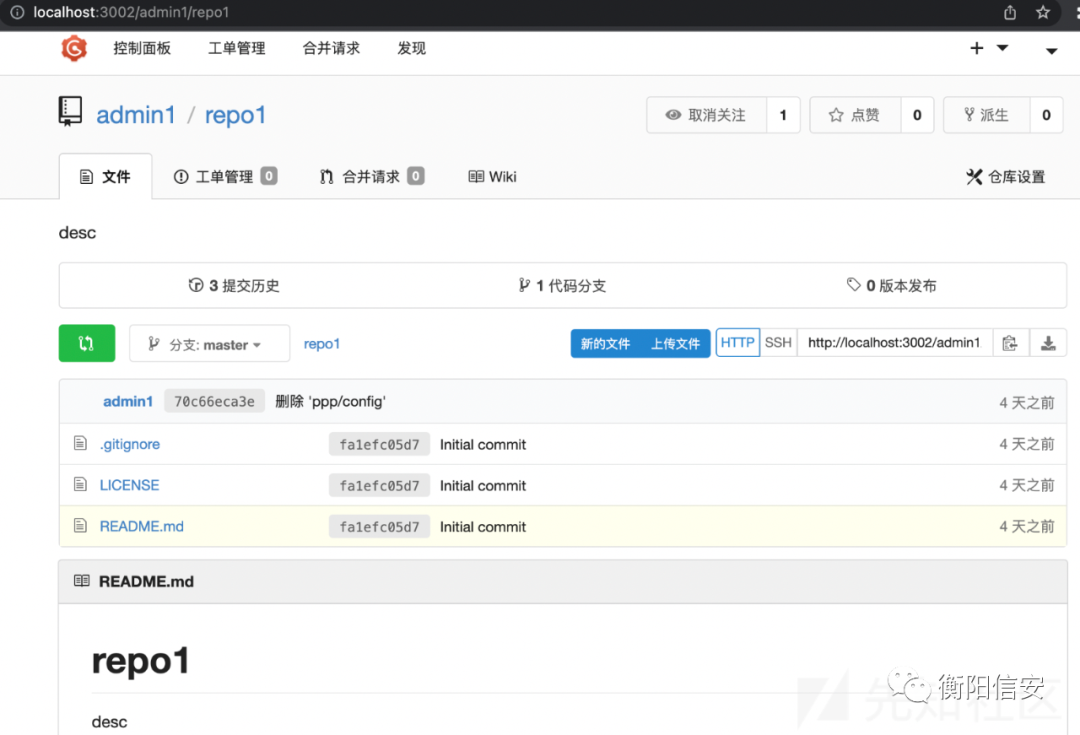
Task: Open the 控制面板 dashboard menu
Action: click(142, 48)
